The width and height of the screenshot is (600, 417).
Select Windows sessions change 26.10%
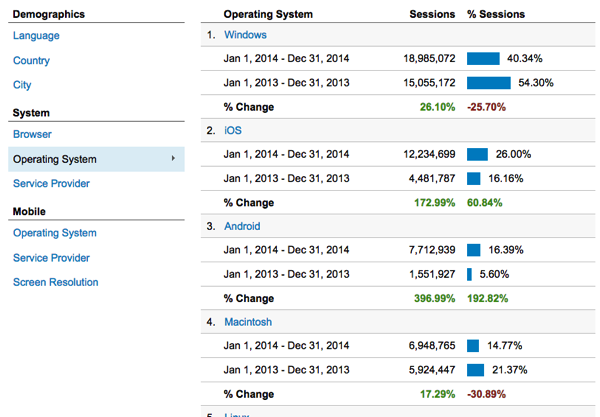pos(437,107)
